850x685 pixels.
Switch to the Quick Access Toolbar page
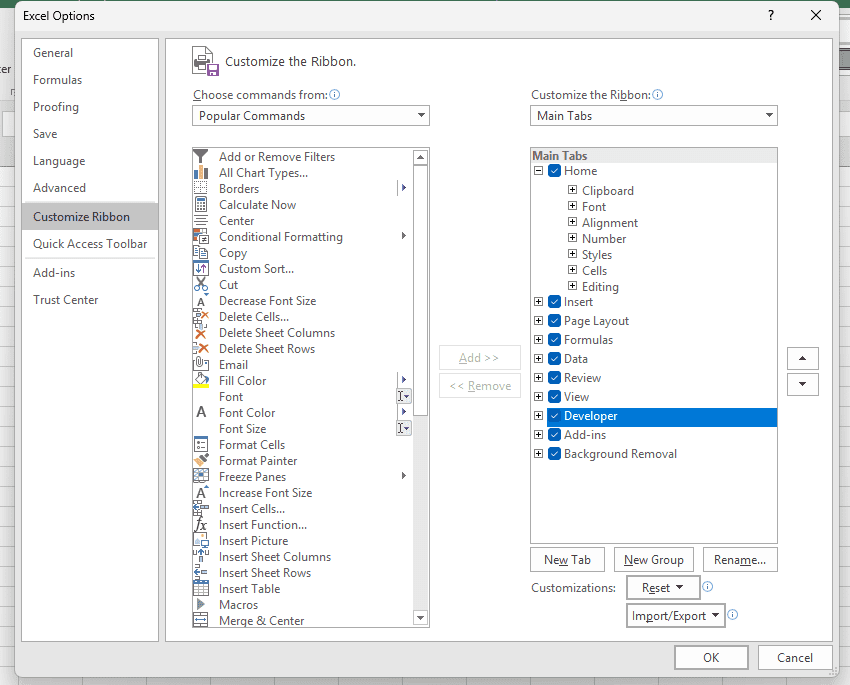90,243
